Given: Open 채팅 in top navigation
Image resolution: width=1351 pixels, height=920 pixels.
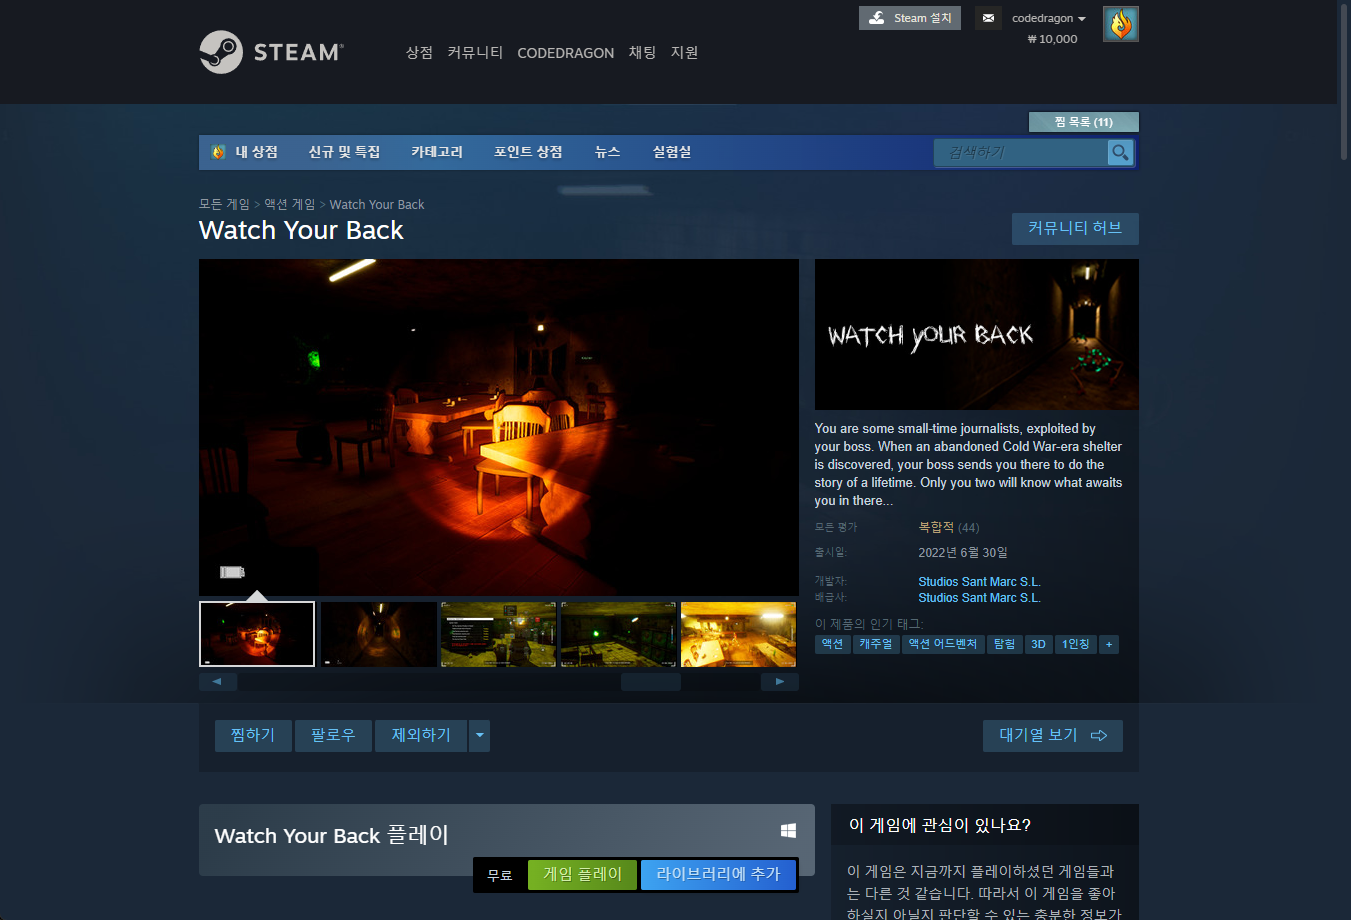Looking at the screenshot, I should 642,52.
